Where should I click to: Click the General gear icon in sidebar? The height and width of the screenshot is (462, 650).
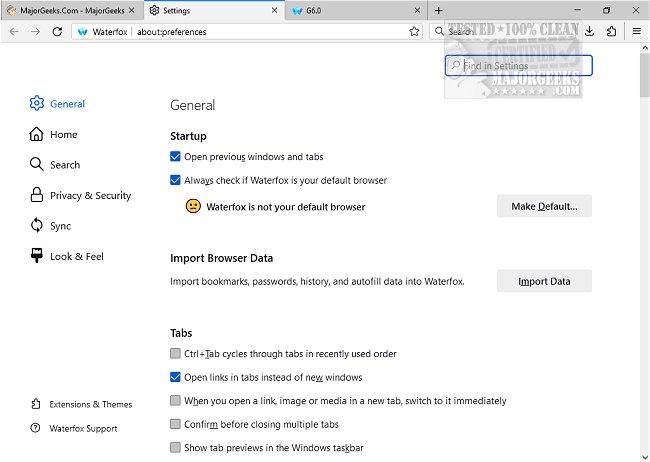(x=36, y=103)
